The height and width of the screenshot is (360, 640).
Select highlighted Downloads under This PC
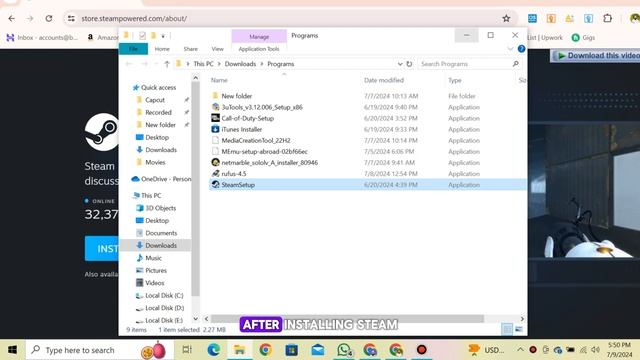[157, 245]
